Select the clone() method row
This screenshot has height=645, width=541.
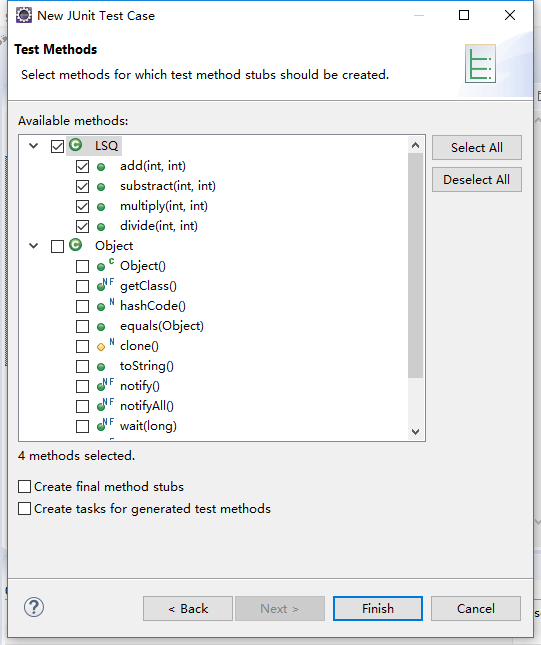coord(139,346)
